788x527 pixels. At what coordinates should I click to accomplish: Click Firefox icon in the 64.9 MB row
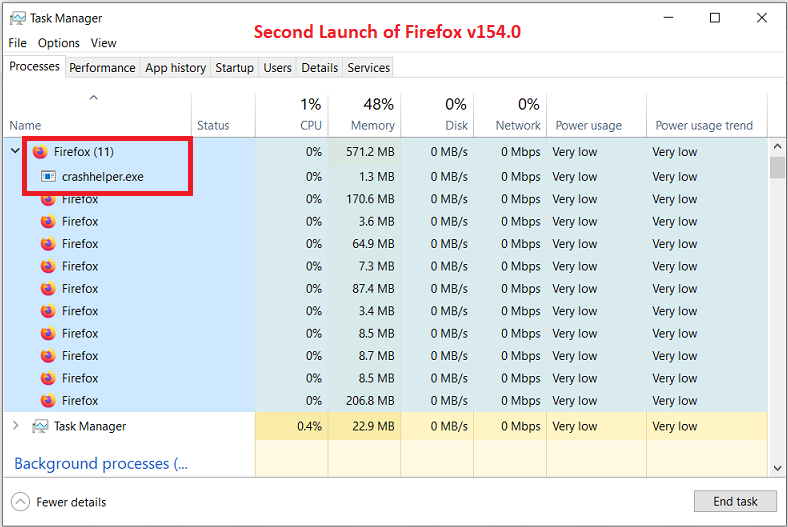click(48, 244)
